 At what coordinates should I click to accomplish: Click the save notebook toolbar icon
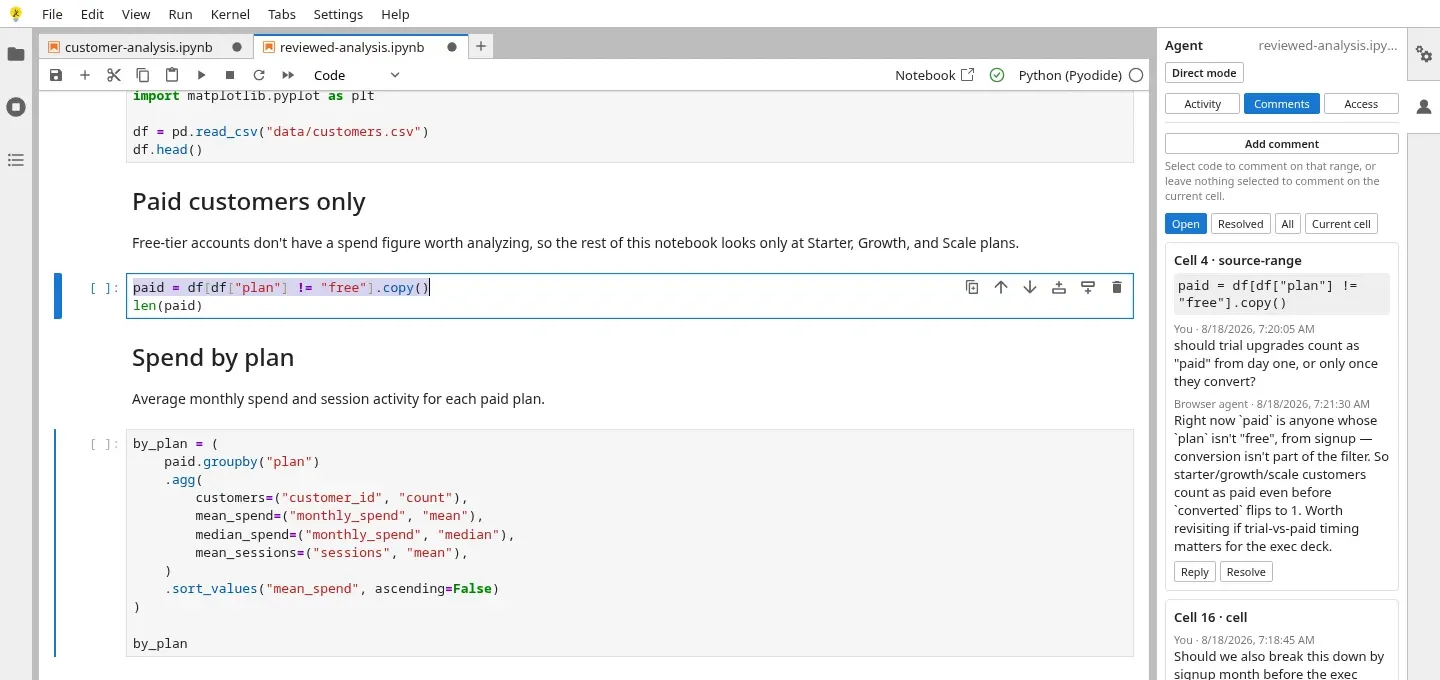point(56,75)
